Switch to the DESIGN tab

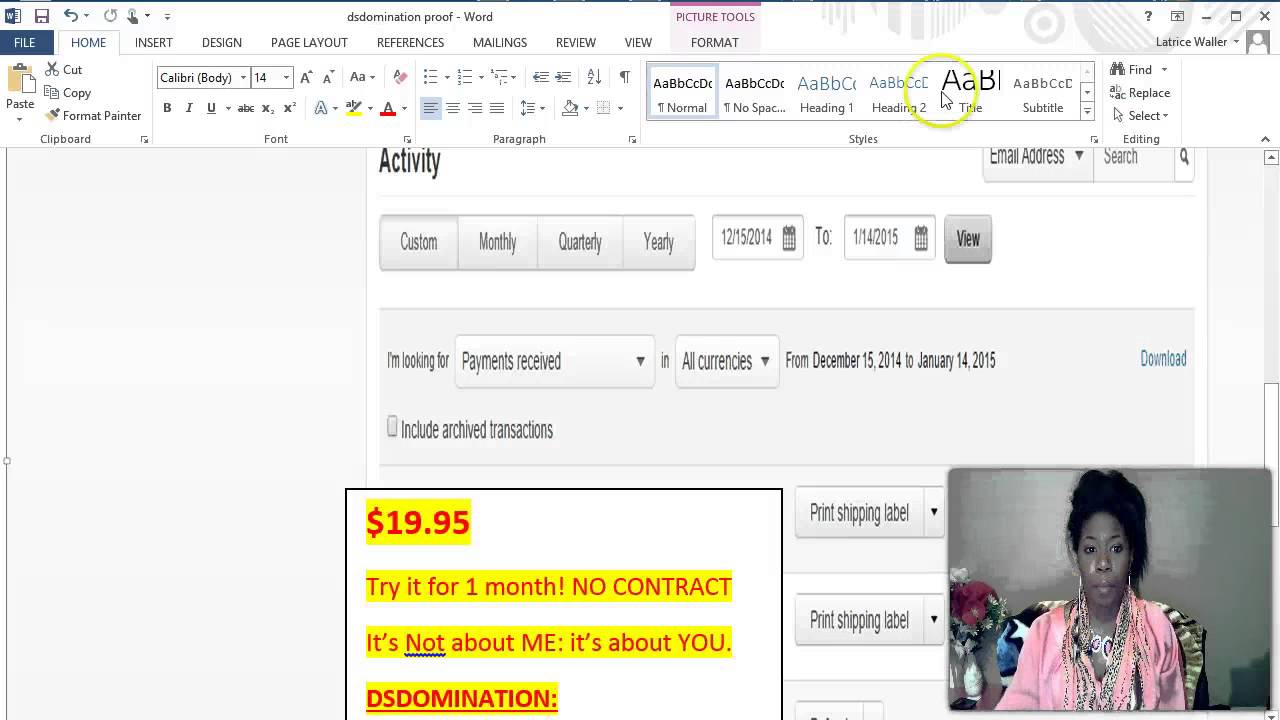click(x=222, y=42)
